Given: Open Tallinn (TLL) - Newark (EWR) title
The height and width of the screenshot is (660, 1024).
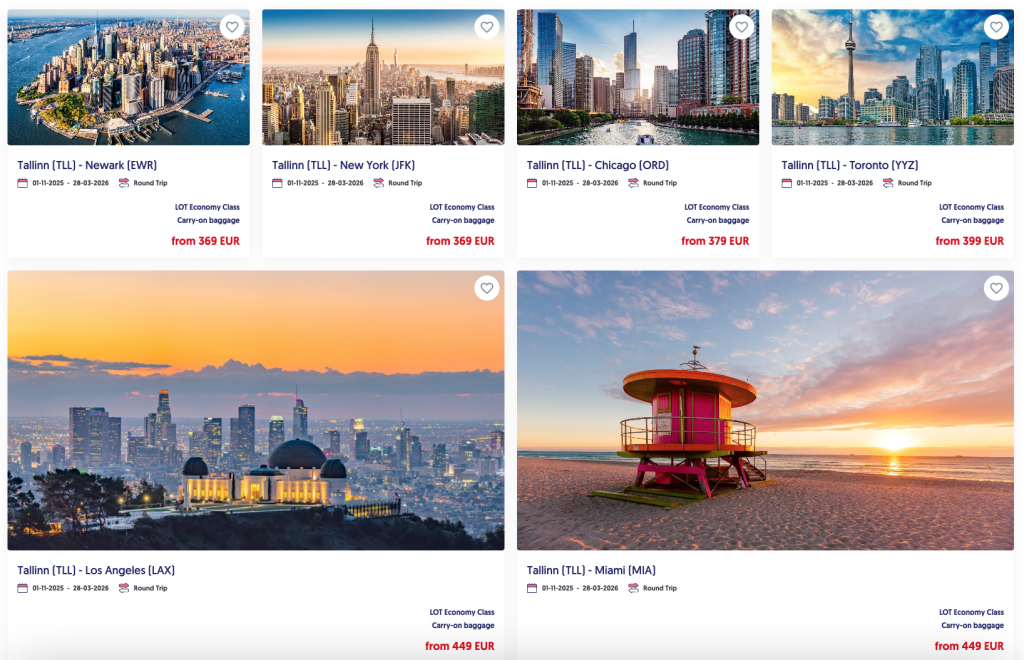Looking at the screenshot, I should coord(87,165).
